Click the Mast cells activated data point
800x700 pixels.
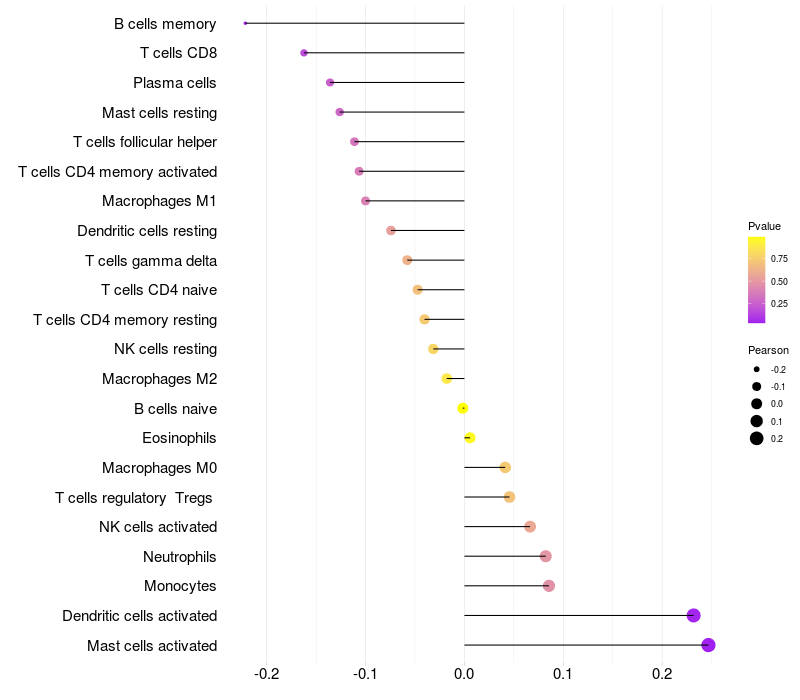coord(708,645)
